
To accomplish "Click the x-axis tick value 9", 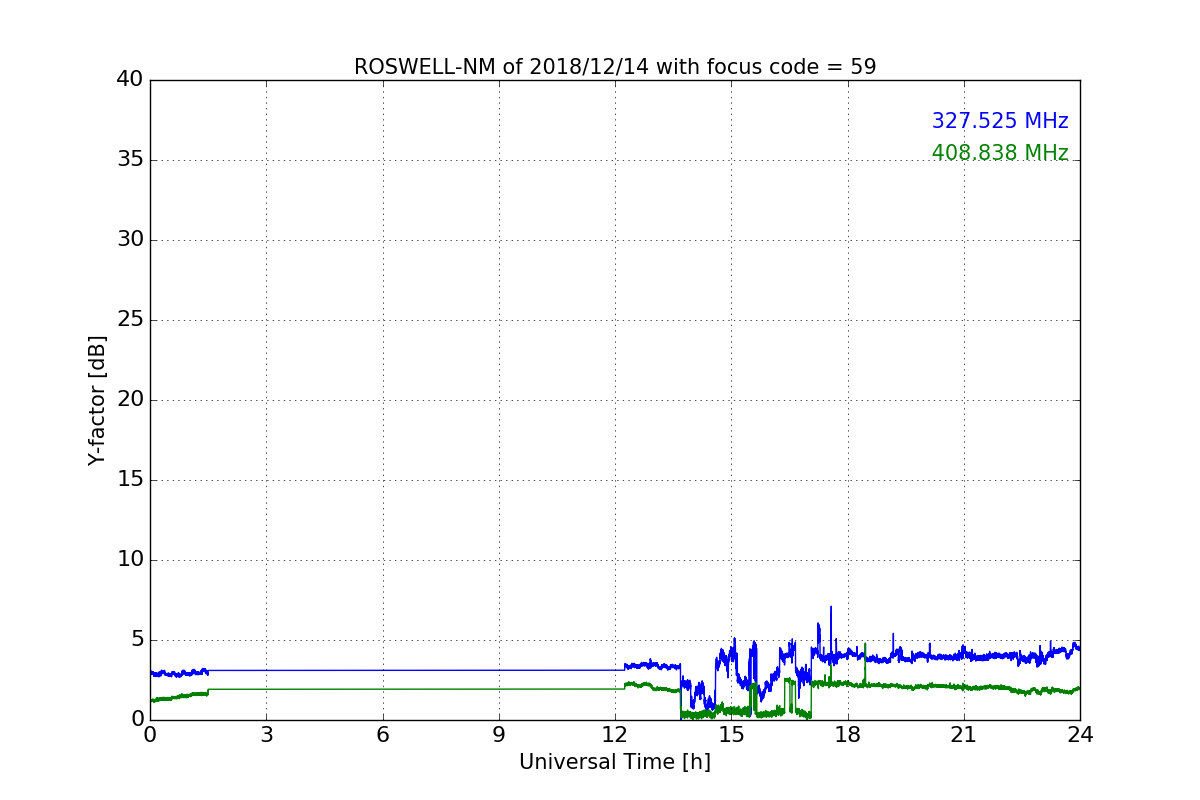I will coord(499,735).
